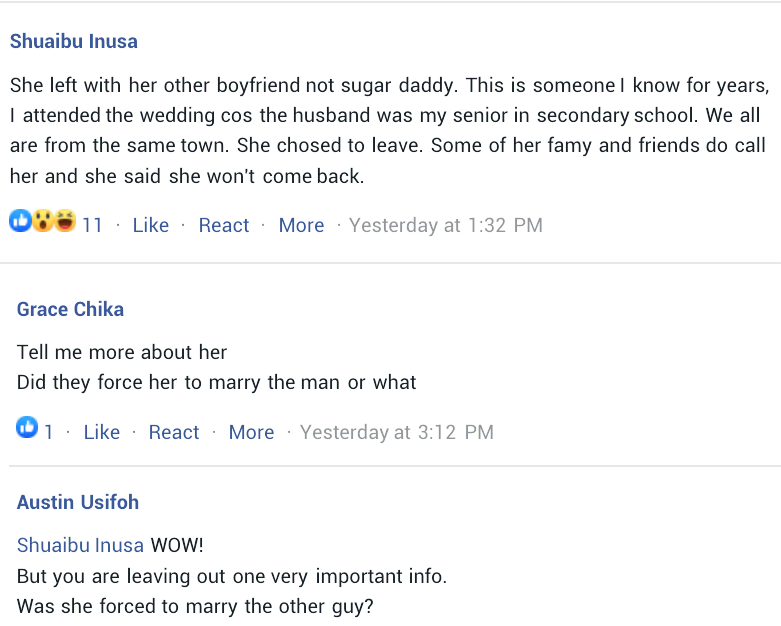Viewport: 781px width, 626px height.
Task: Open reaction count 11 on Shuaibu's comment
Action: click(x=92, y=225)
